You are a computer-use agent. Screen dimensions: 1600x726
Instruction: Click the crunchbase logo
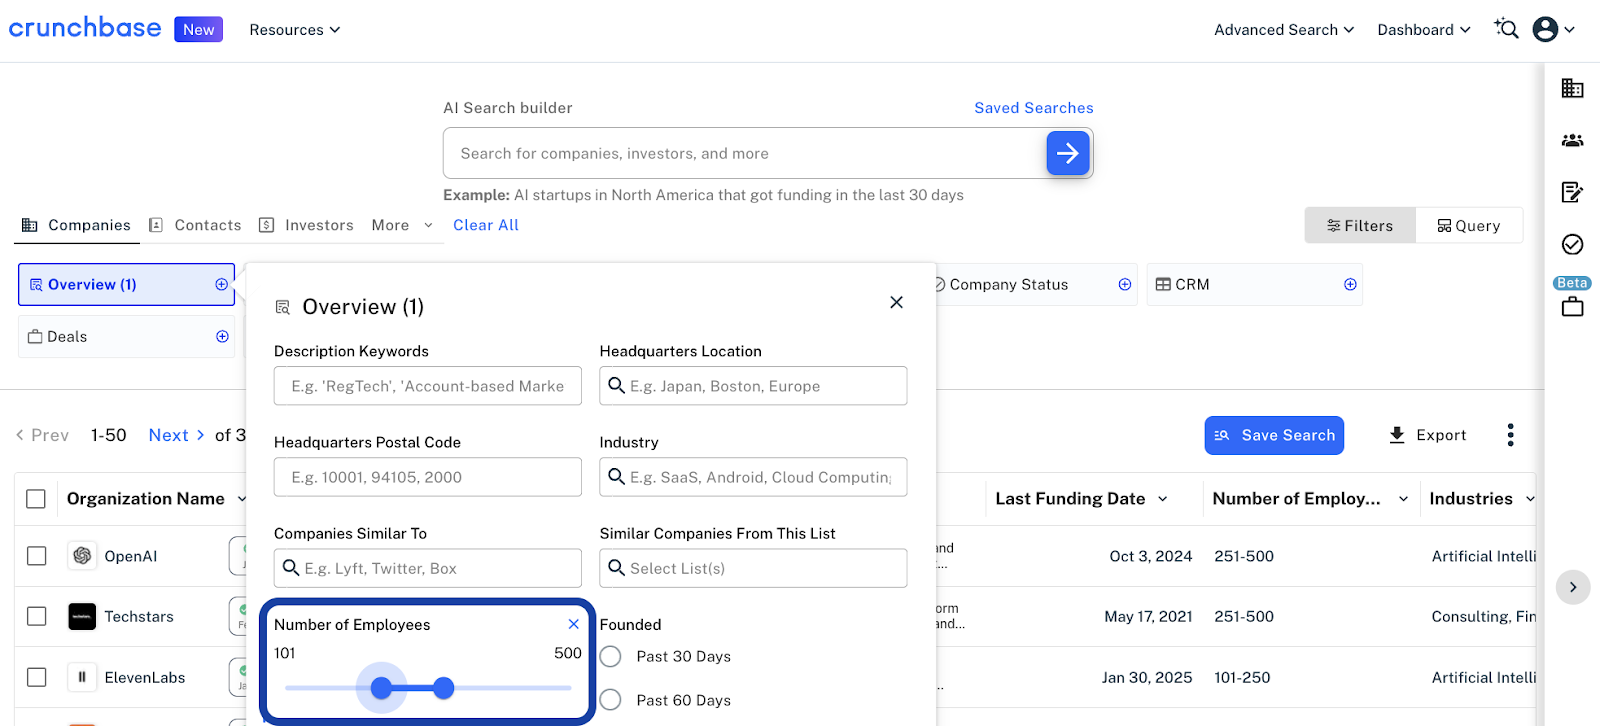click(85, 28)
